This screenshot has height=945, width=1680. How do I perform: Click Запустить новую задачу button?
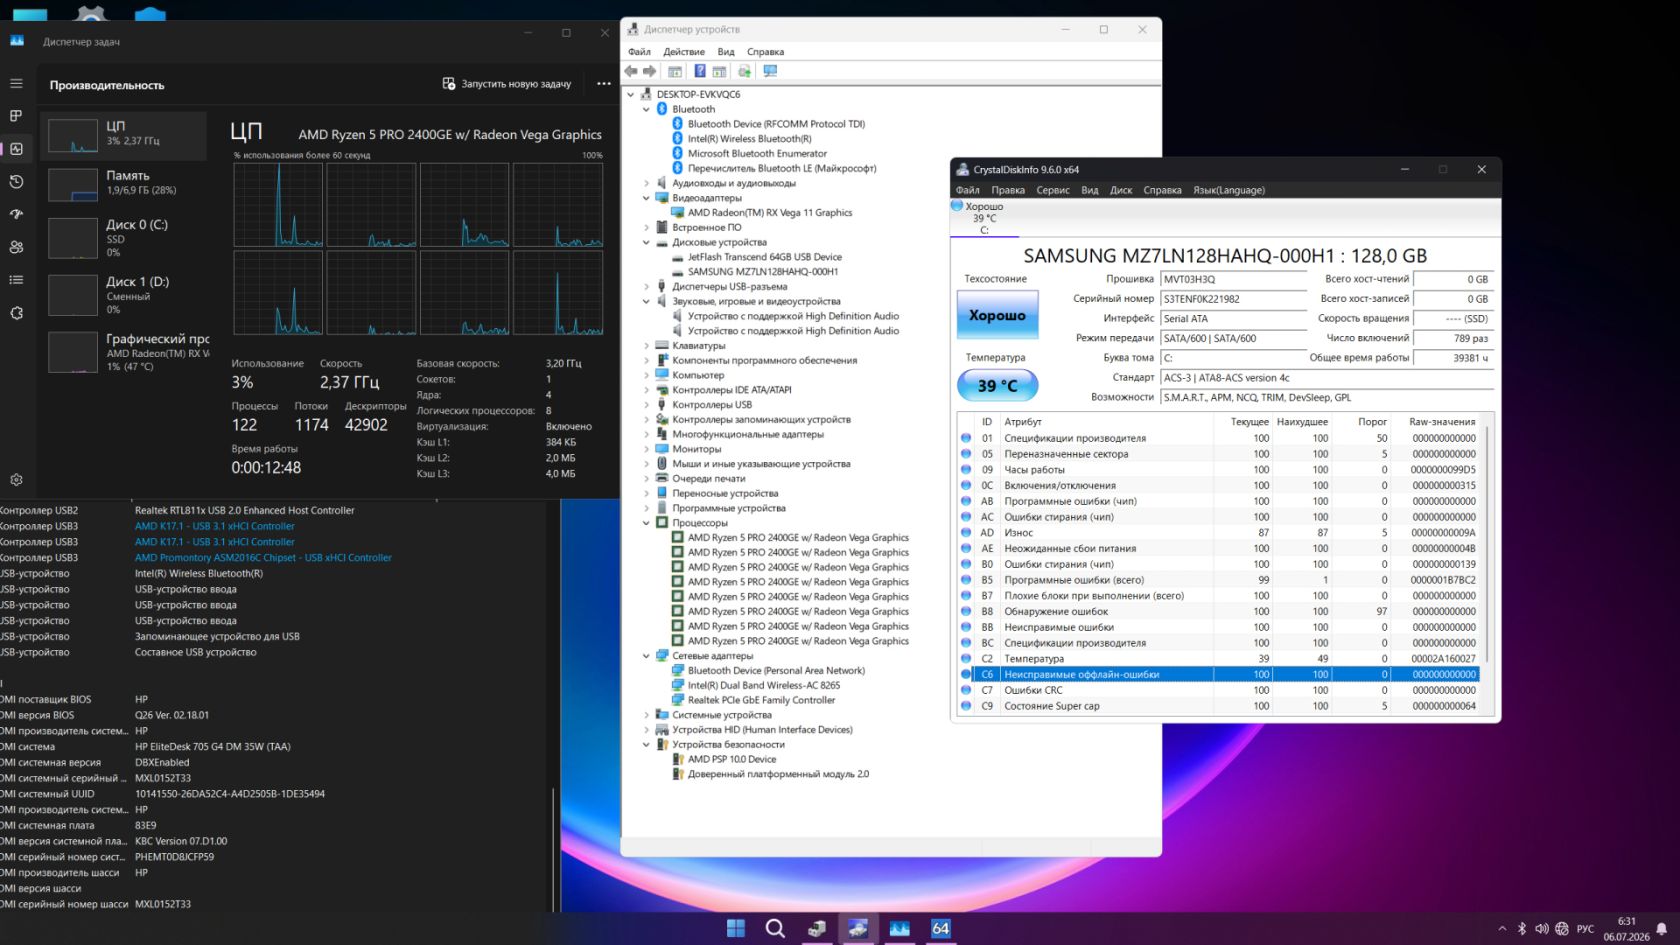click(x=507, y=84)
